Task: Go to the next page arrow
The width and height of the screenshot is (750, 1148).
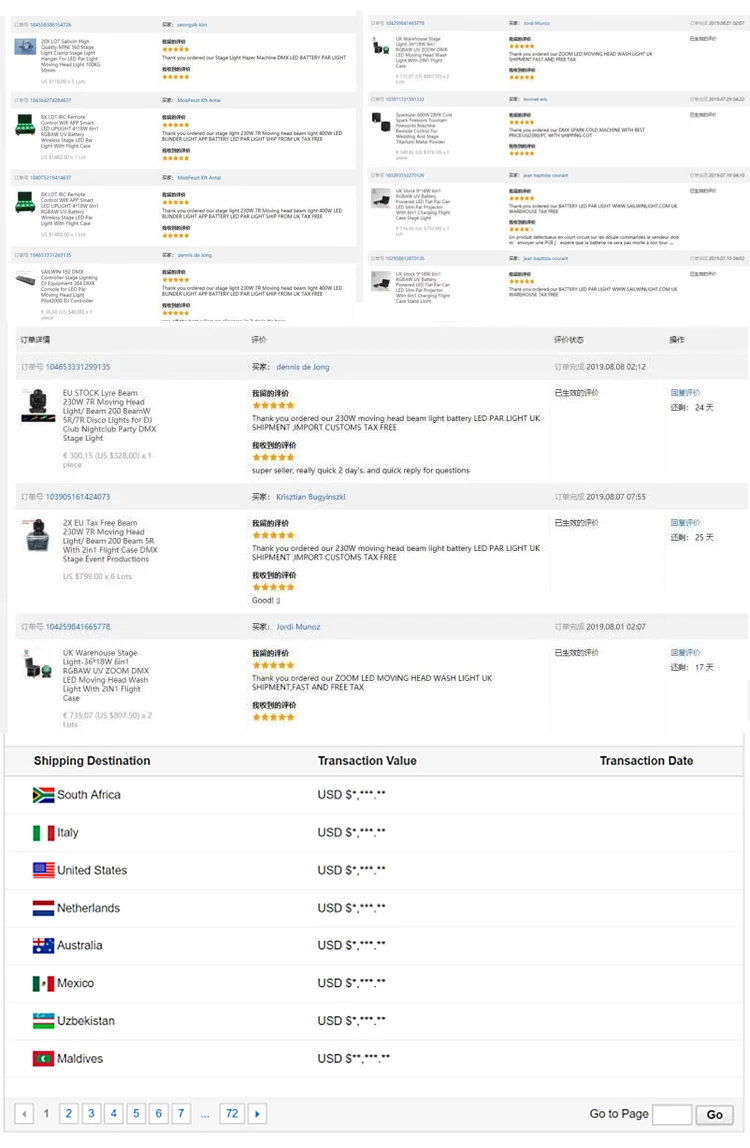Action: pyautogui.click(x=257, y=1114)
